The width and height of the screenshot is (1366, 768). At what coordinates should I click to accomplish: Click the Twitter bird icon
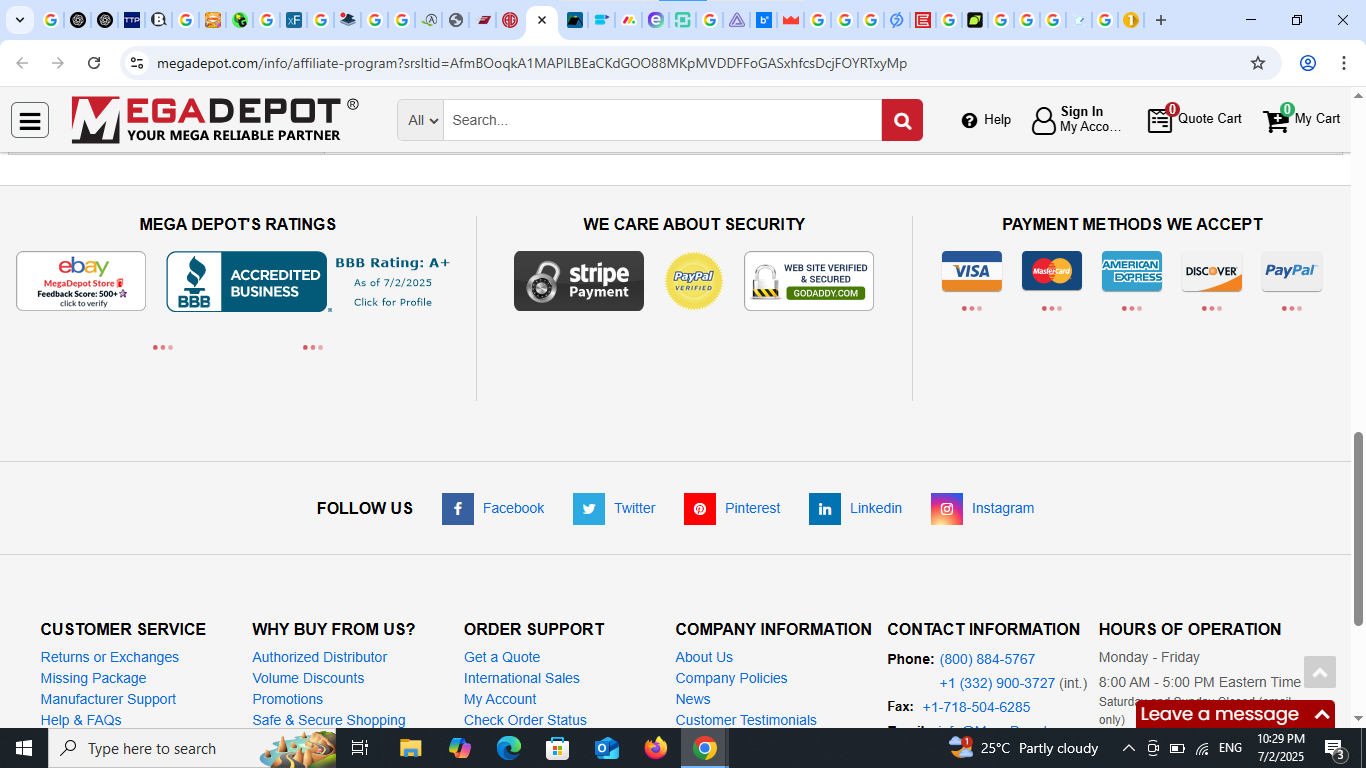[589, 509]
